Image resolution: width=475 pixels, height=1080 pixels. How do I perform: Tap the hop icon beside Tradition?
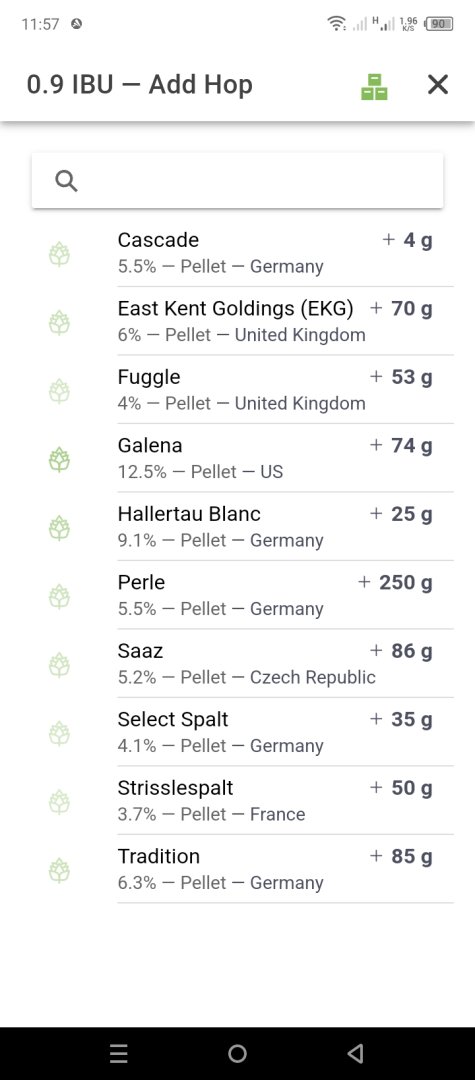pyautogui.click(x=59, y=871)
